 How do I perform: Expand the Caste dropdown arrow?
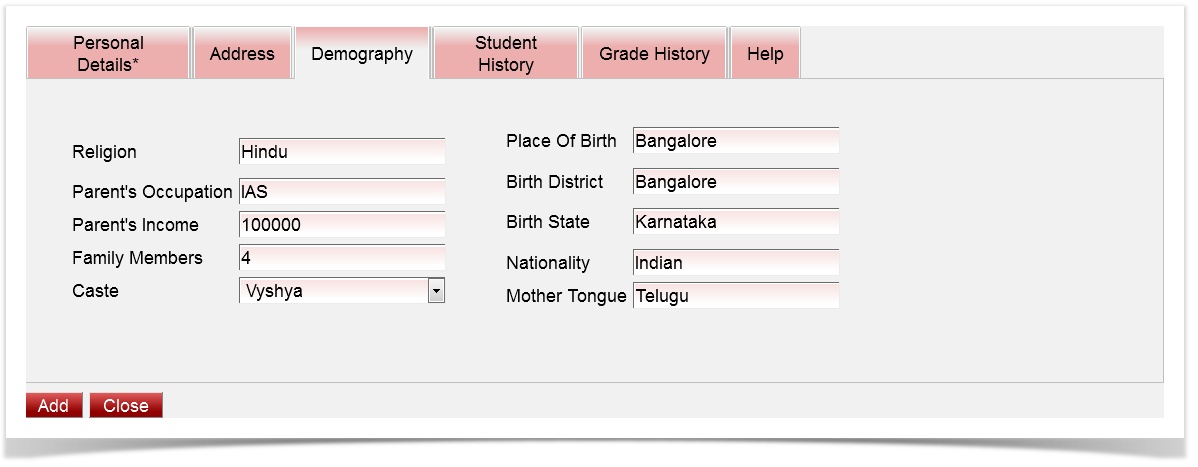coord(436,291)
